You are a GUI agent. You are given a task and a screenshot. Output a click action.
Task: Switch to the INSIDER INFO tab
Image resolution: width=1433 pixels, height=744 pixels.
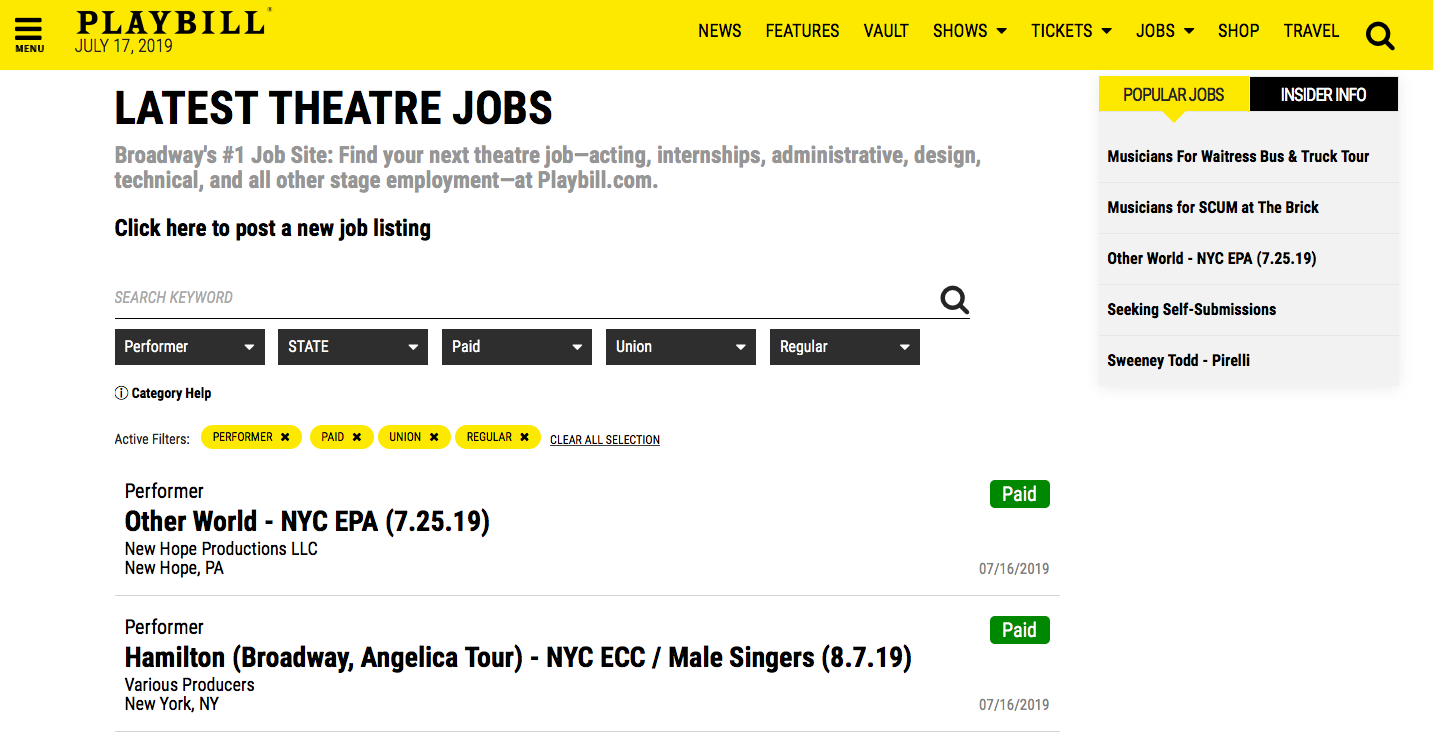tap(1323, 94)
